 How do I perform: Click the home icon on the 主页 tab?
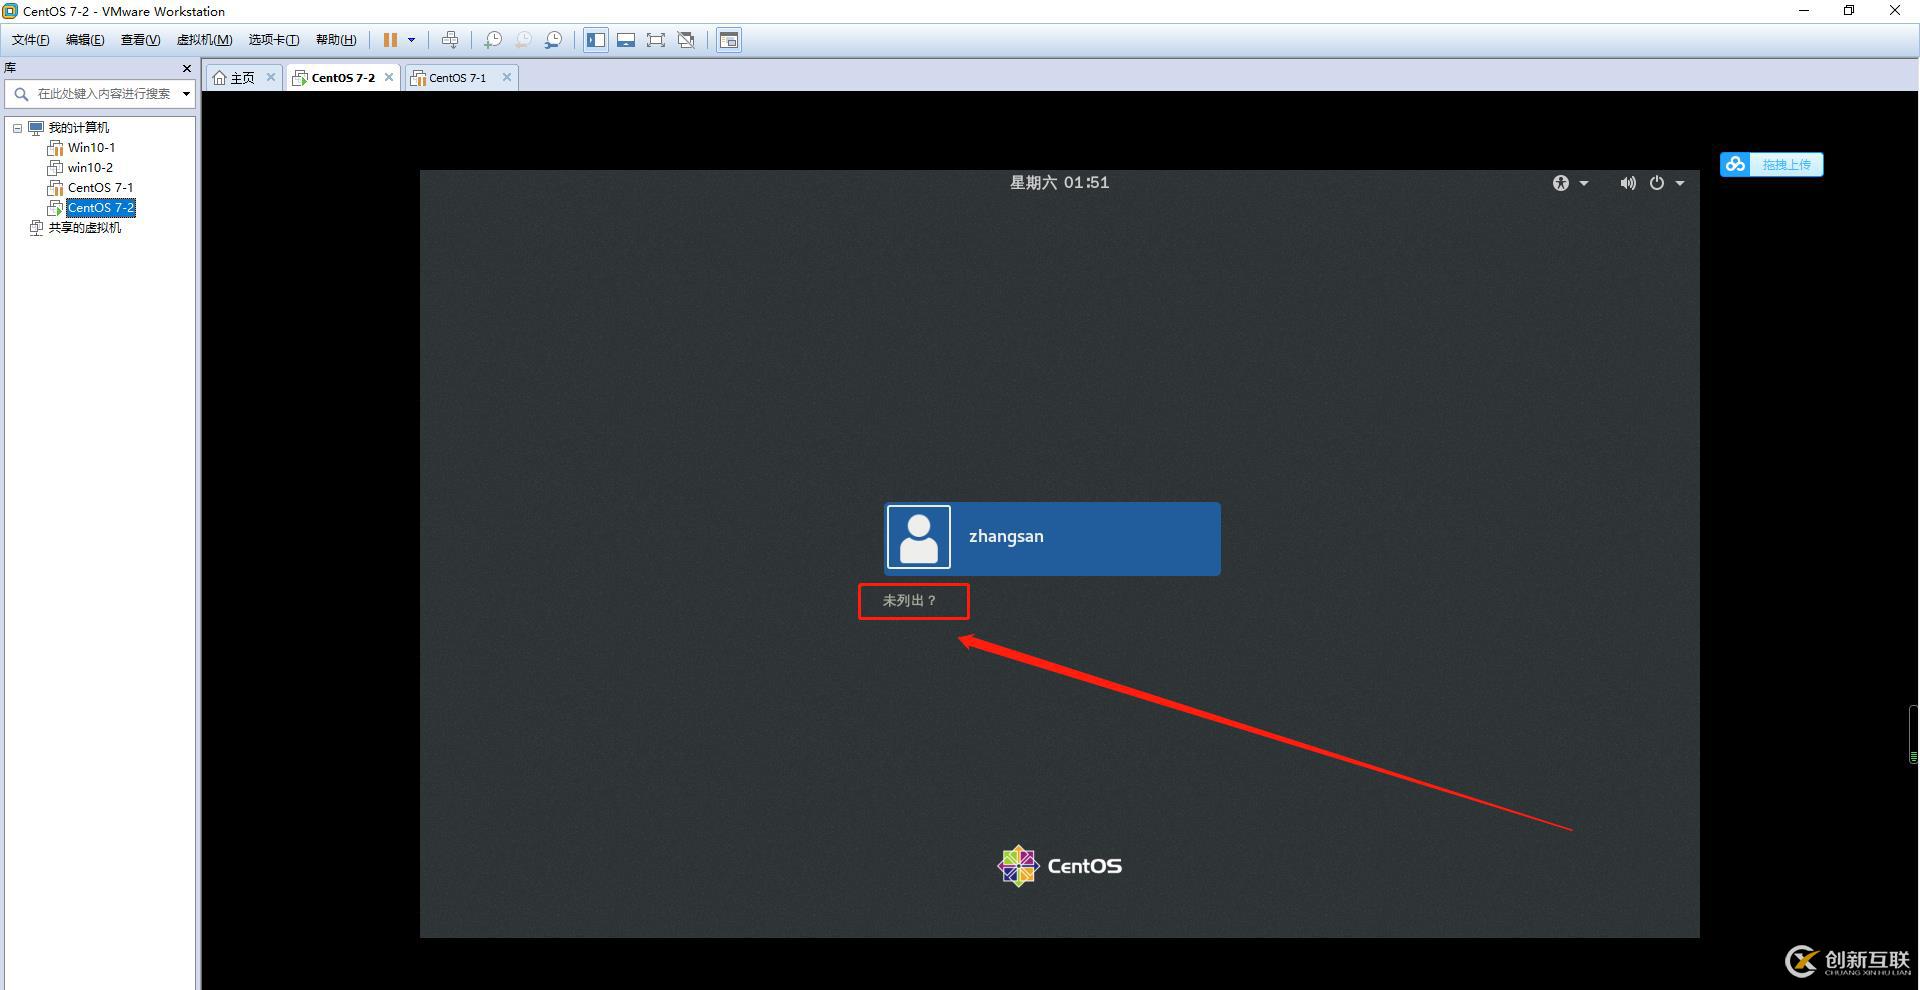click(x=219, y=78)
